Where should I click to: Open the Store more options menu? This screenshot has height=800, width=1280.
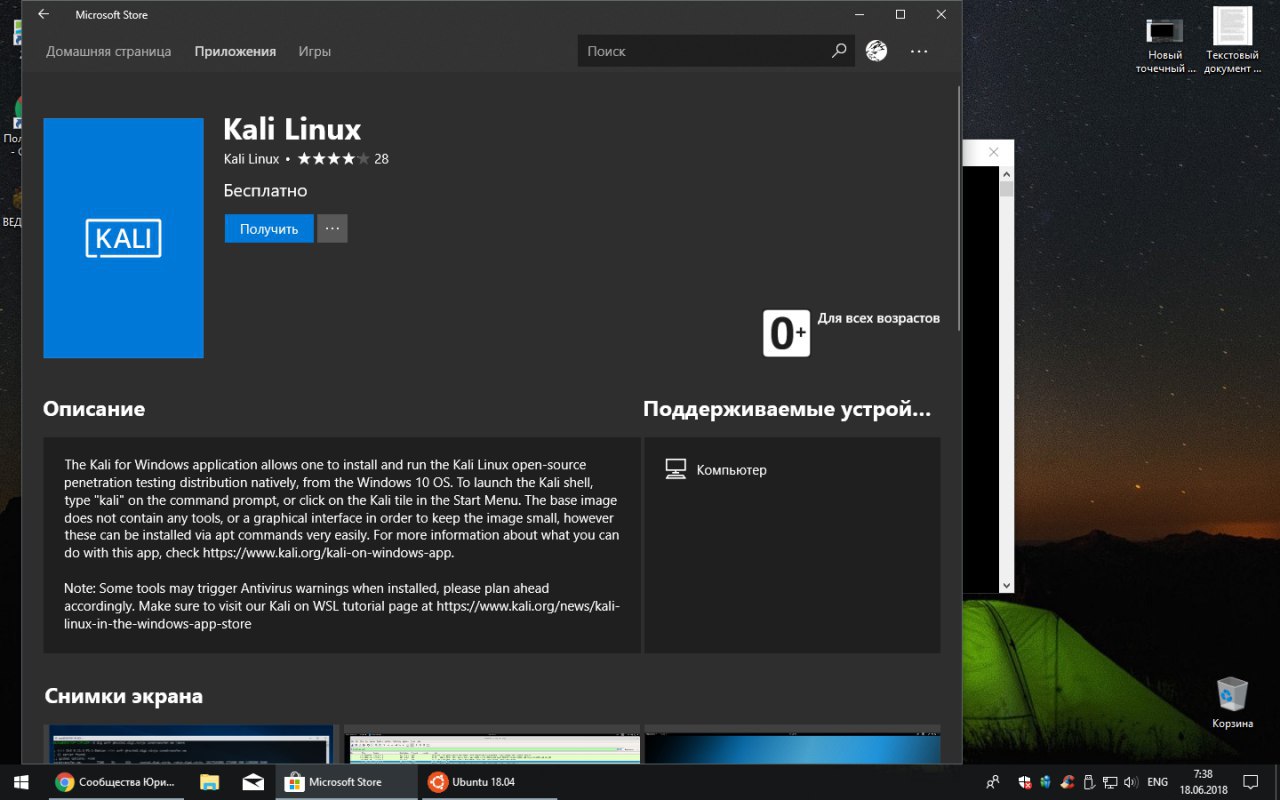point(919,51)
